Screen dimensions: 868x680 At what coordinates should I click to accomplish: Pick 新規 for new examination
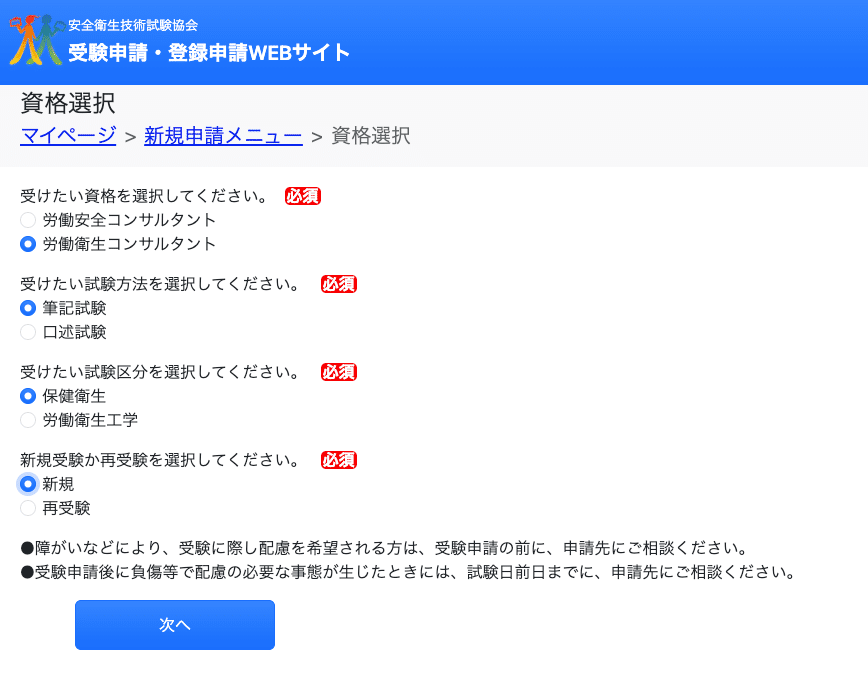coord(28,484)
